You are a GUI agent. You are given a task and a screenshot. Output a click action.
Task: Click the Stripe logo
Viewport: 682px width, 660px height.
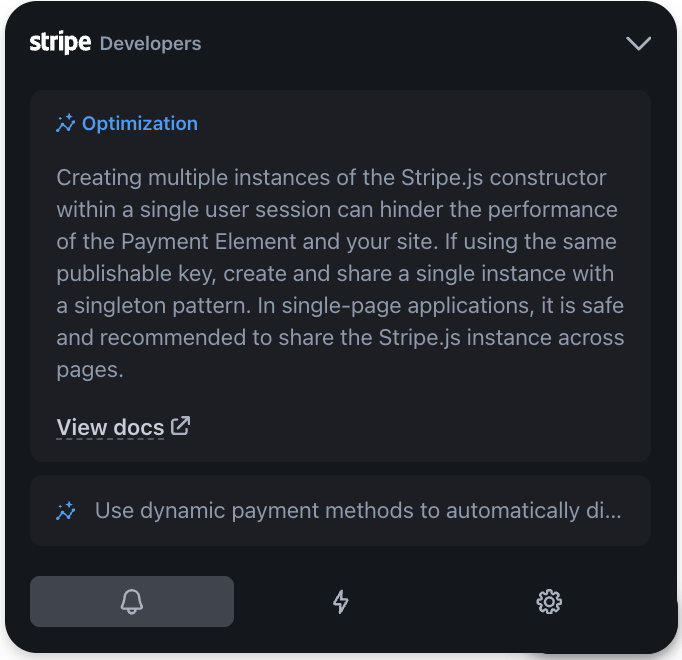60,43
